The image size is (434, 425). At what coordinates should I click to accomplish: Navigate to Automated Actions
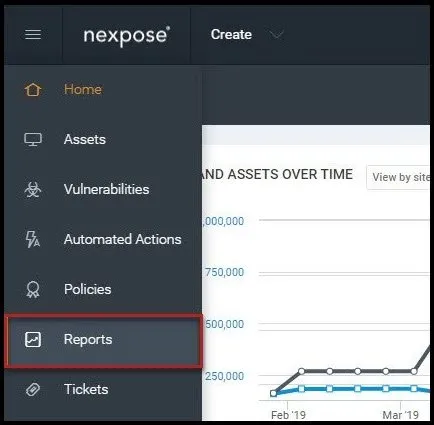[x=122, y=239]
